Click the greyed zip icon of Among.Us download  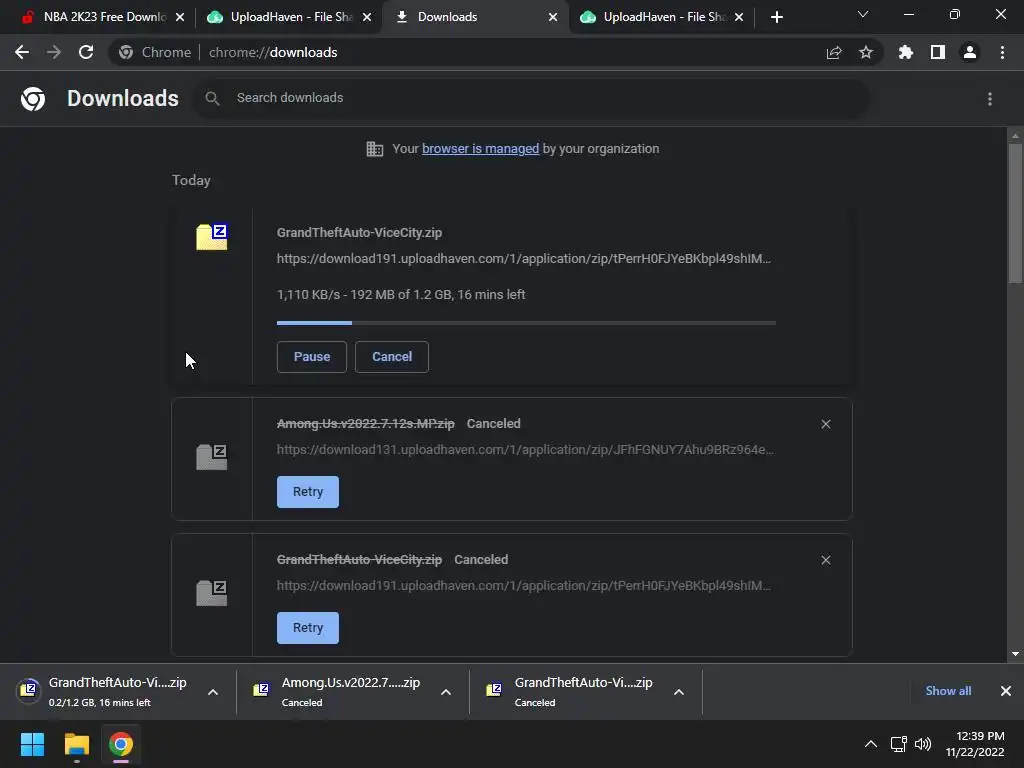pos(212,456)
